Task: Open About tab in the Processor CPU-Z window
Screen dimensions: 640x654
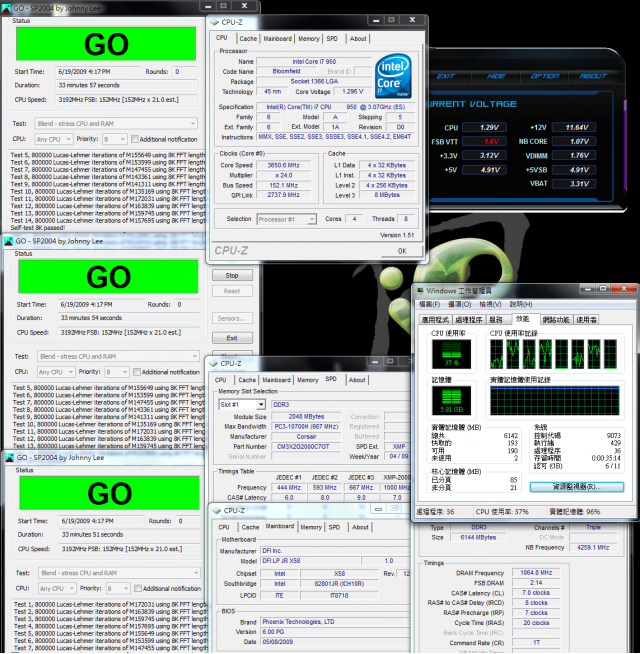Action: coord(358,38)
